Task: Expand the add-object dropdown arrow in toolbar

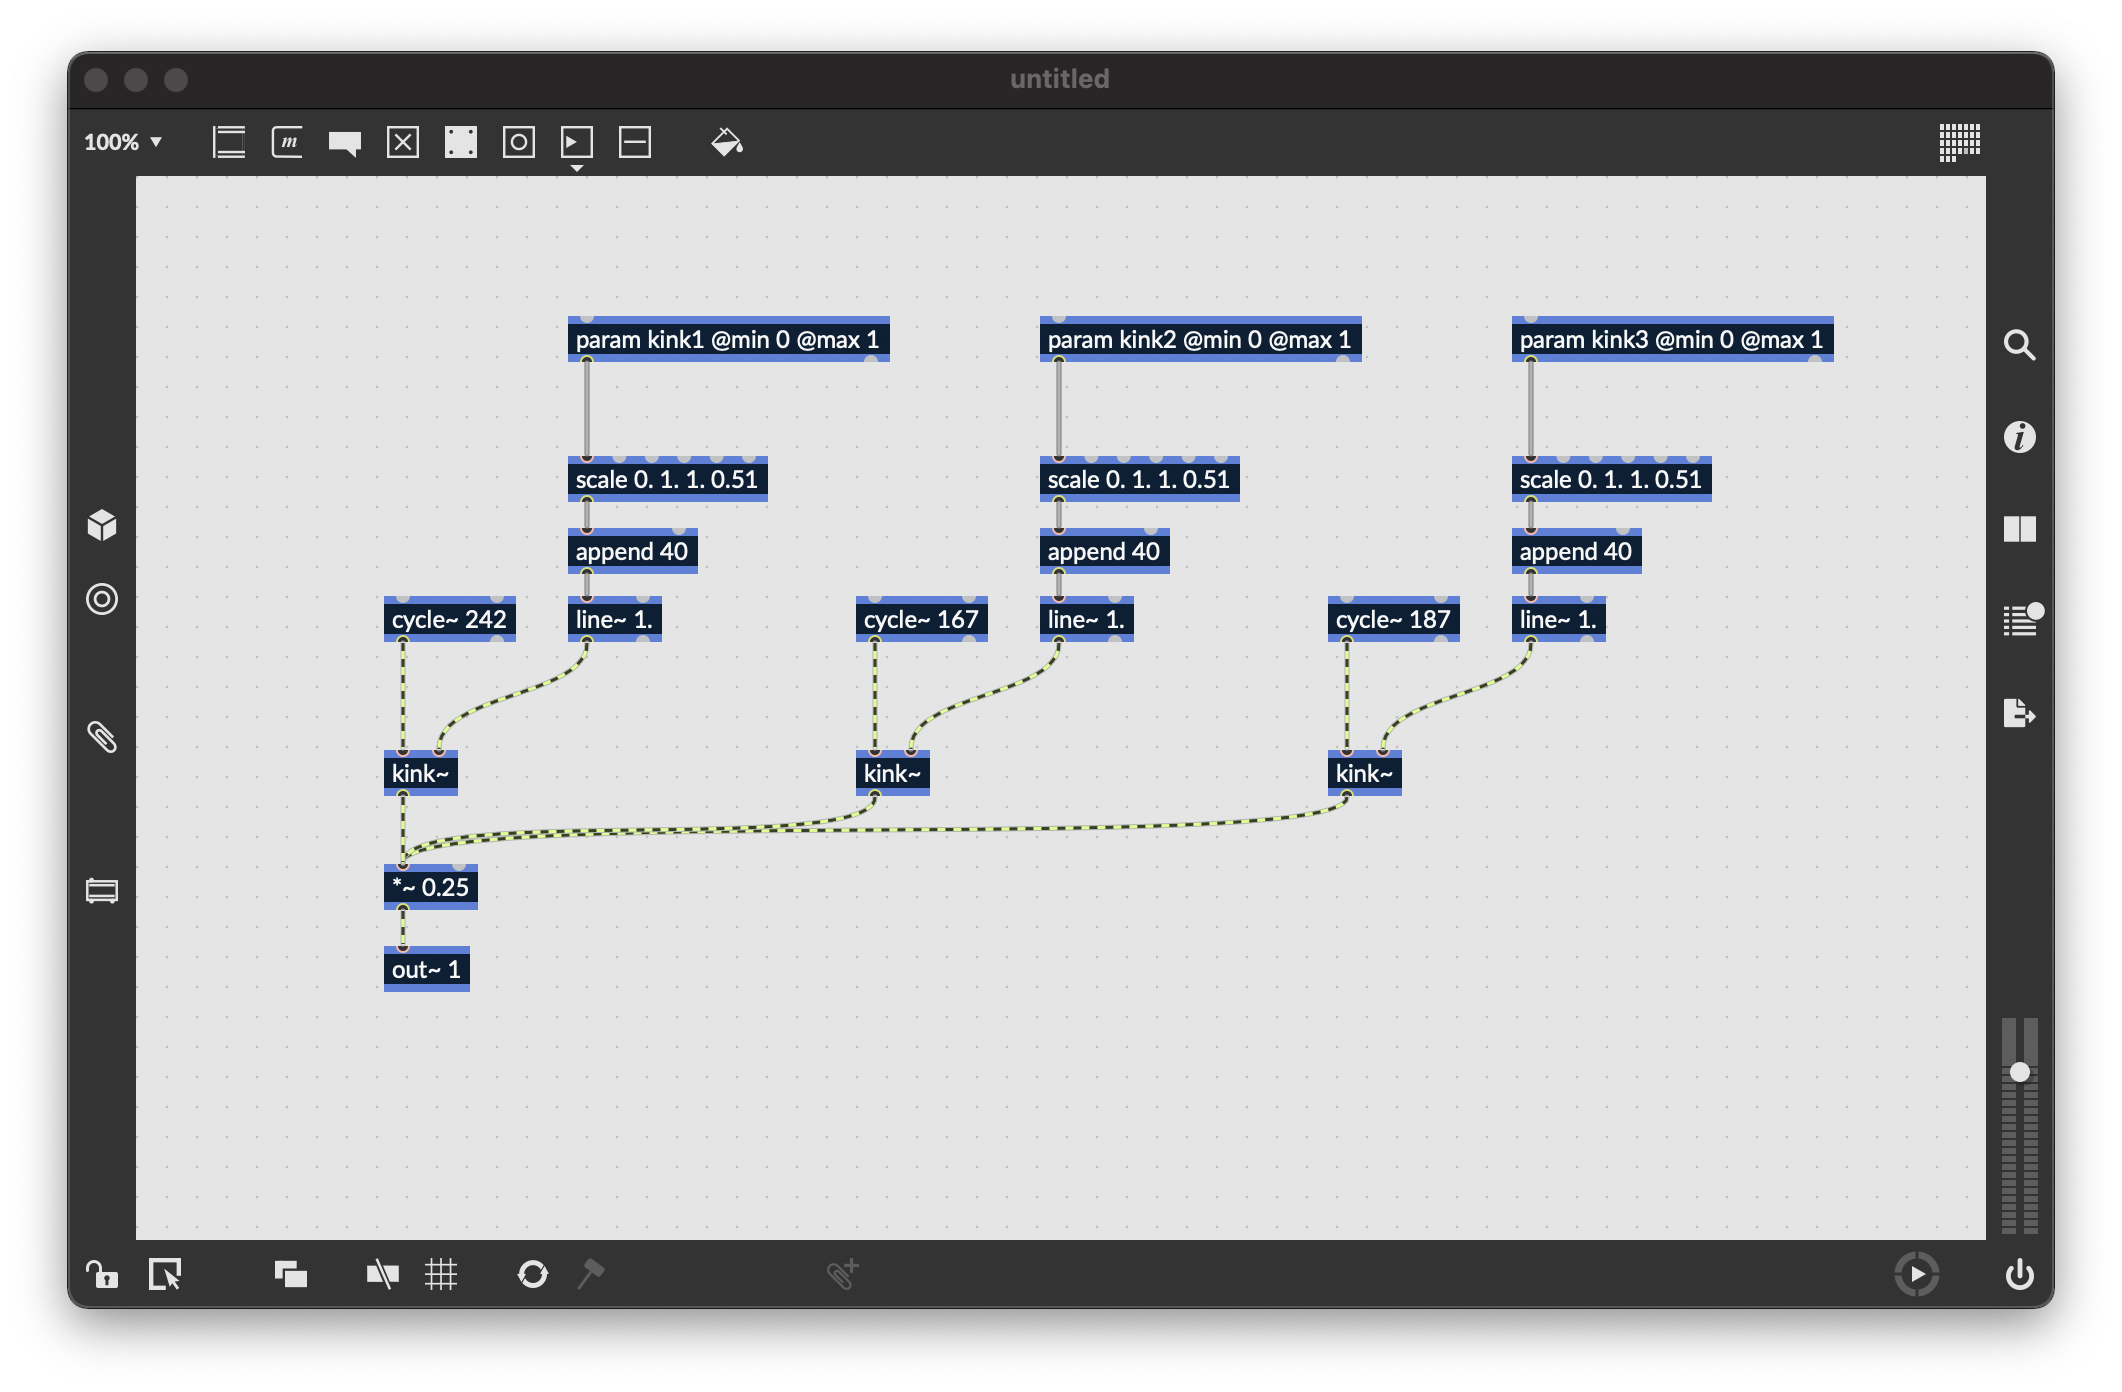Action: coord(577,168)
